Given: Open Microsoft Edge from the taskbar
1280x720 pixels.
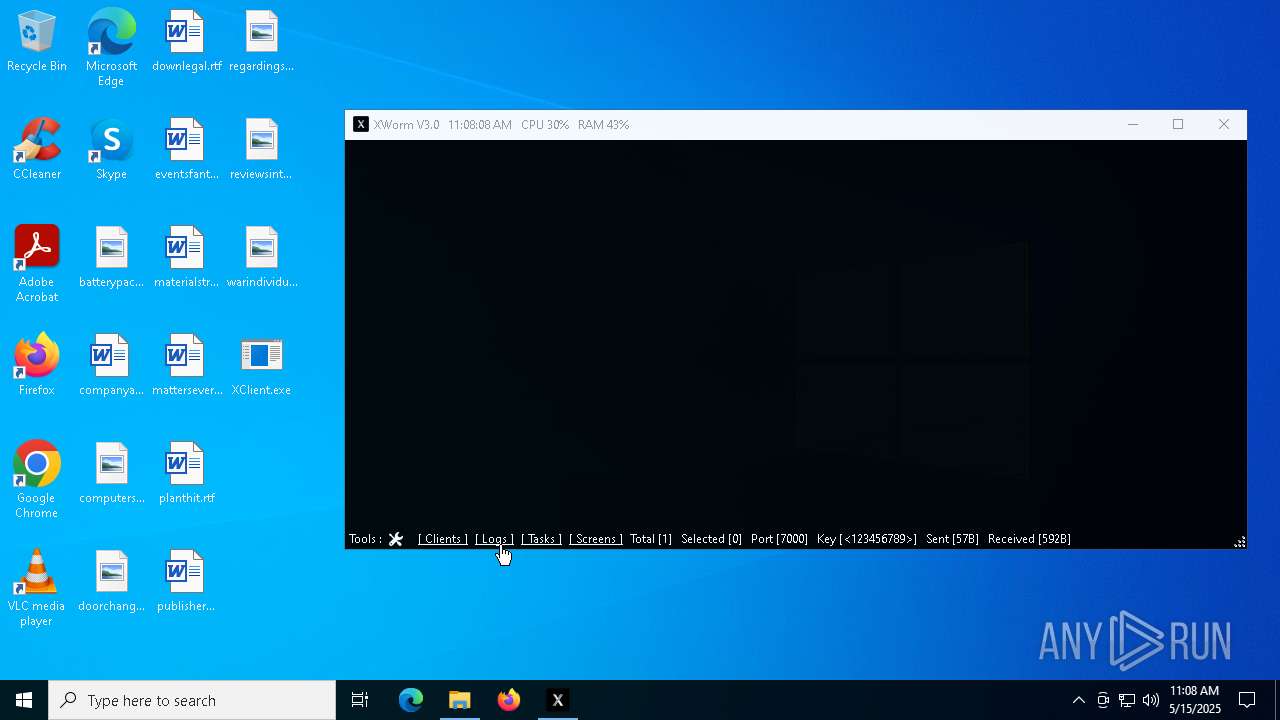Looking at the screenshot, I should click(x=411, y=700).
